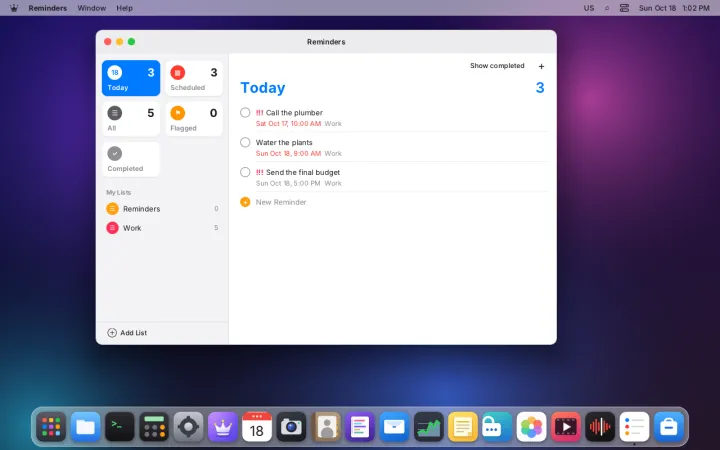Open Reminders icon in the dock
The image size is (720, 450).
(x=634, y=427)
